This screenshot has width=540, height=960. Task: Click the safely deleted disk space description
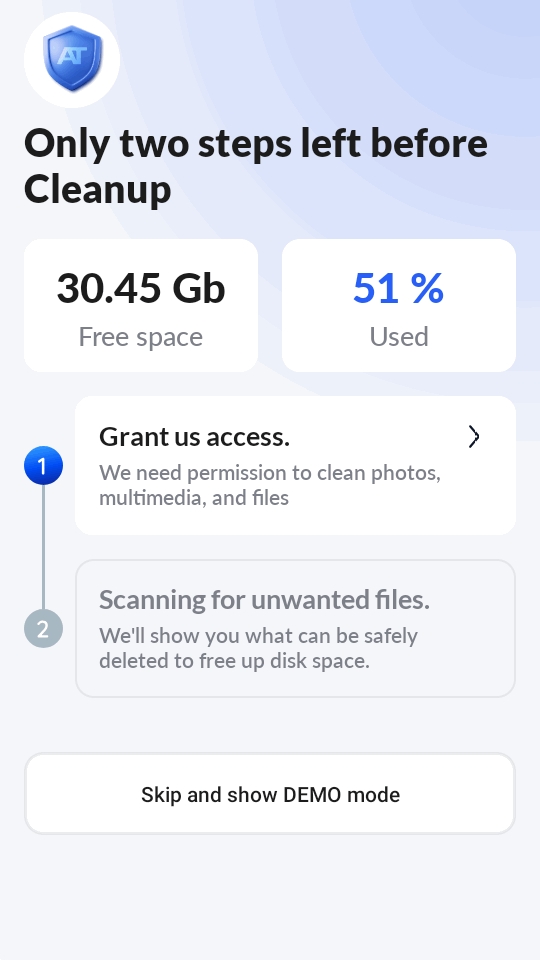coord(258,648)
